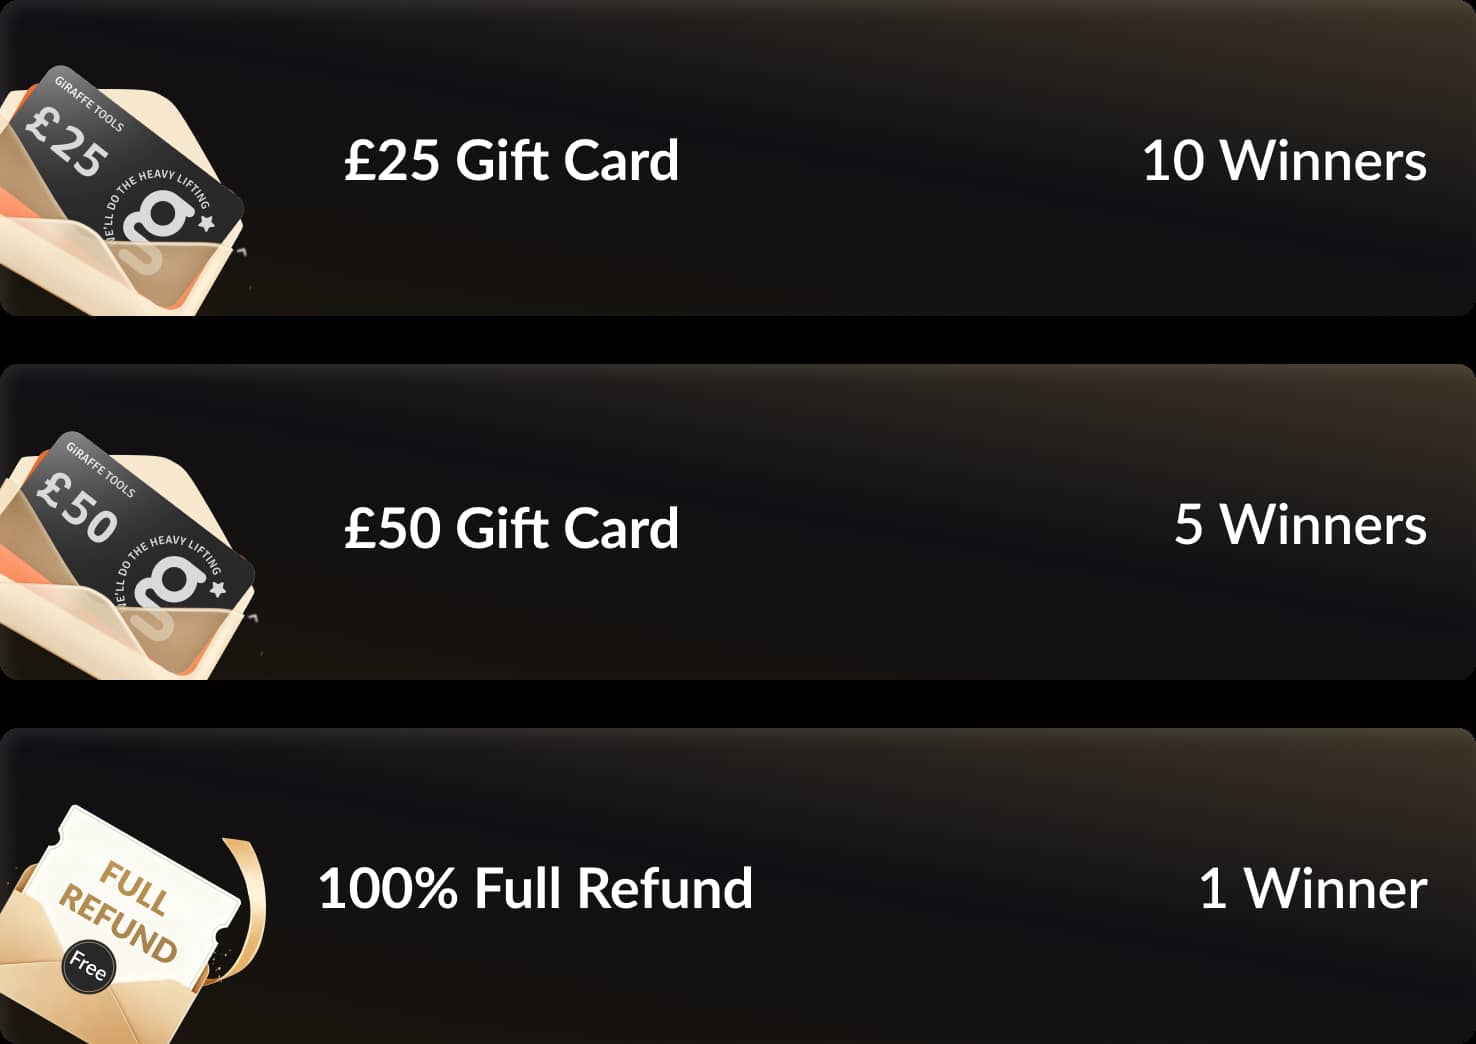Viewport: 1476px width, 1044px height.
Task: Select the '£25 Gift Card' title text
Action: pyautogui.click(x=511, y=160)
